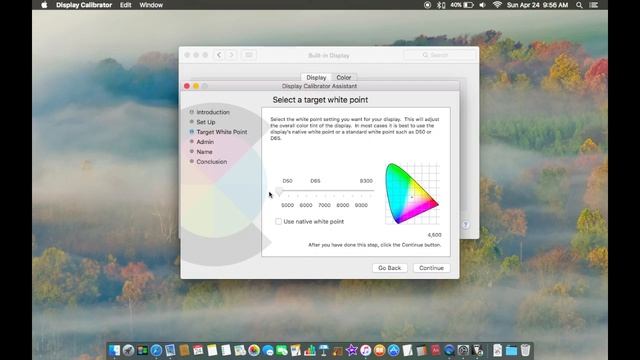Select Admin step in sidebar

(205, 142)
